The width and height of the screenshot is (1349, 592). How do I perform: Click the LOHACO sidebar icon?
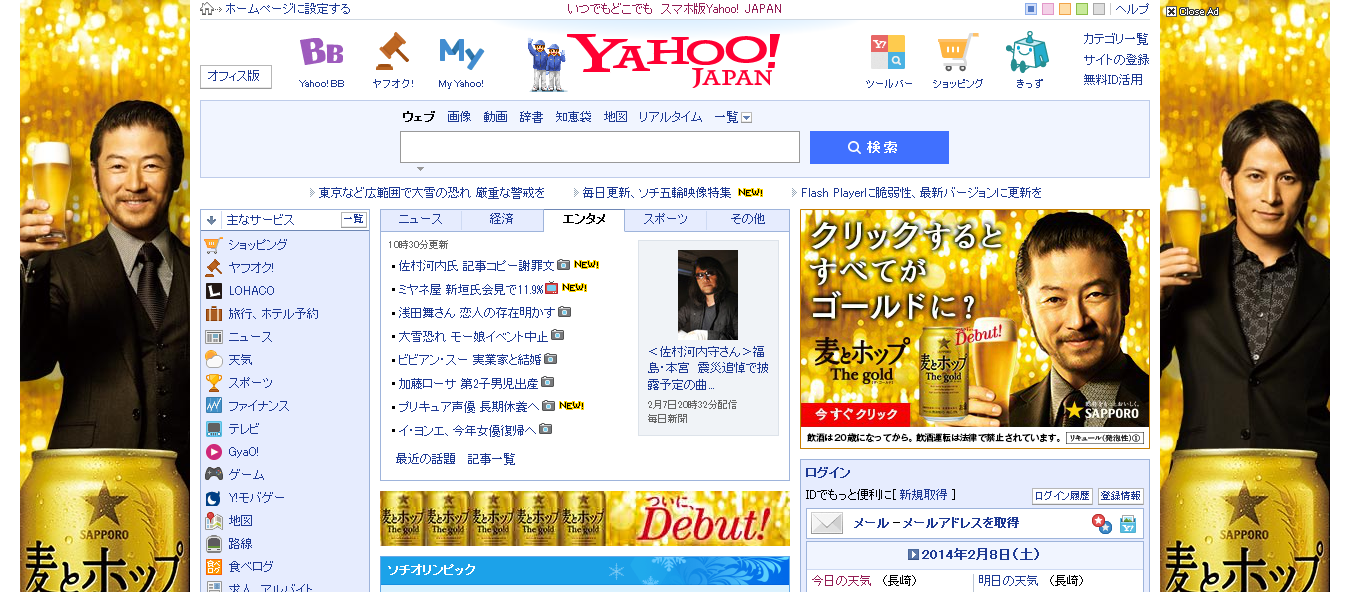213,291
